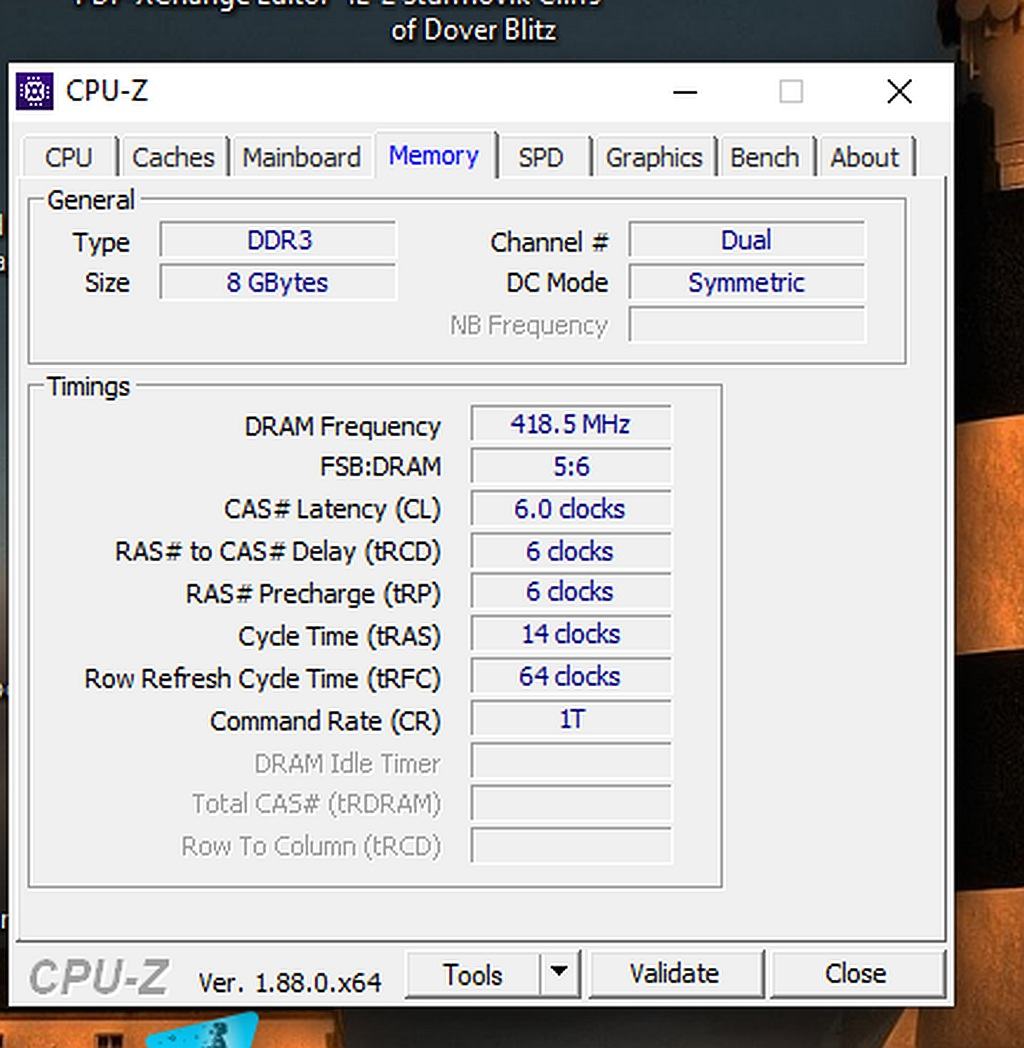The image size is (1024, 1048).
Task: Click the 14 clocks tRAS value
Action: (x=571, y=634)
